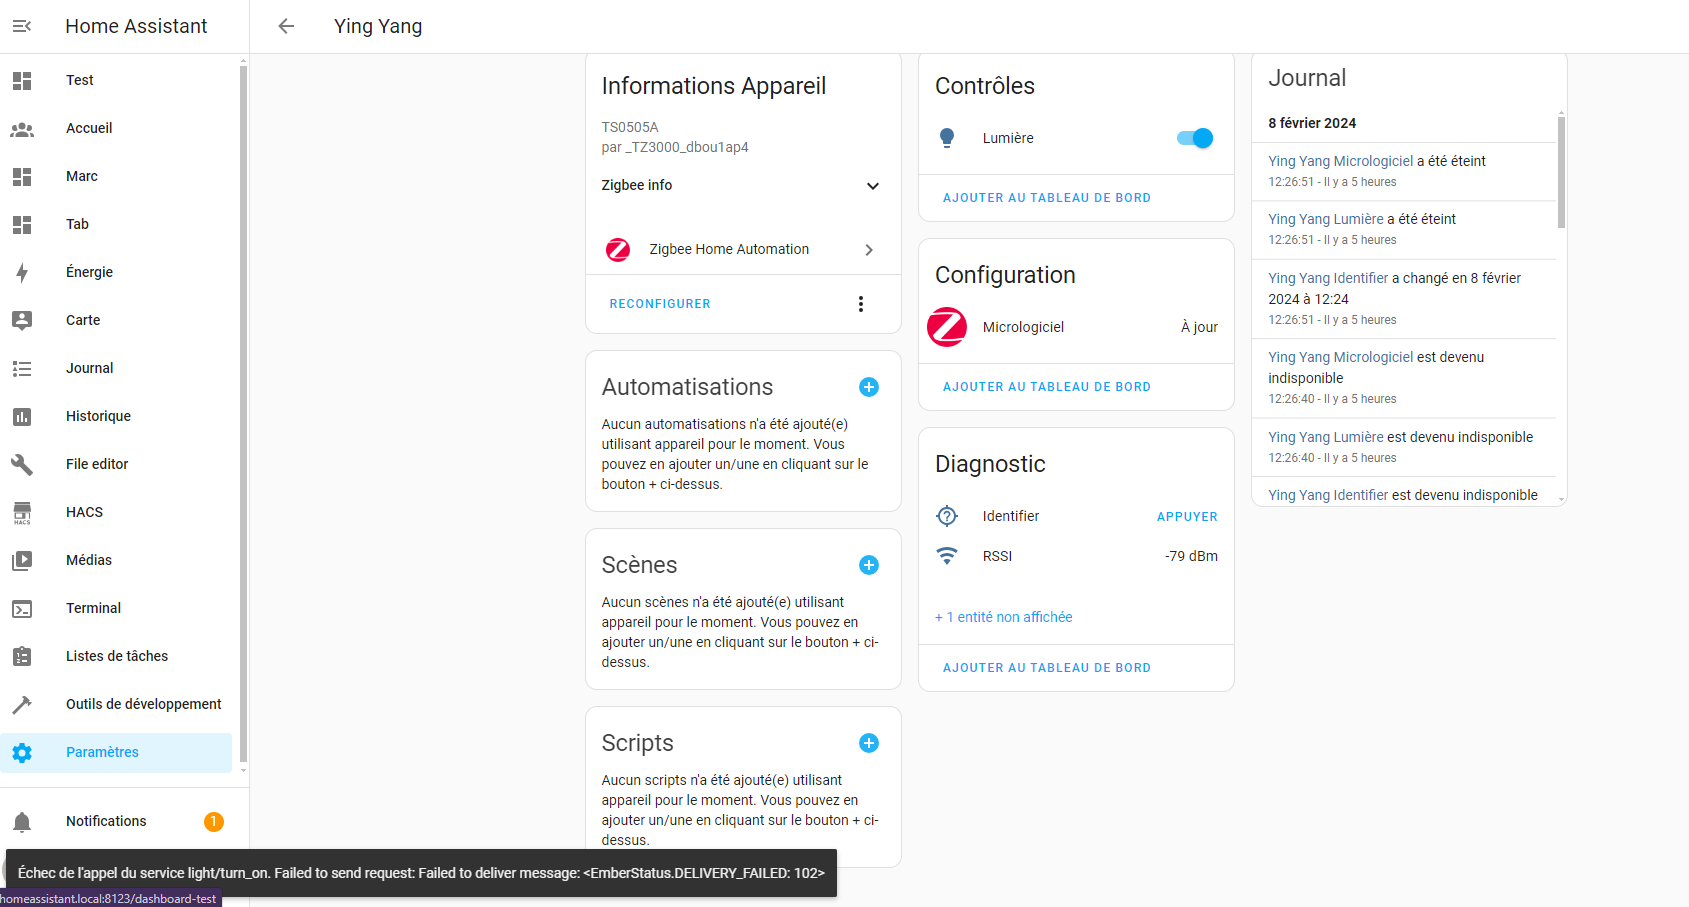Click the back arrow next to Ying Yang
The height and width of the screenshot is (907, 1689).
[x=286, y=26]
